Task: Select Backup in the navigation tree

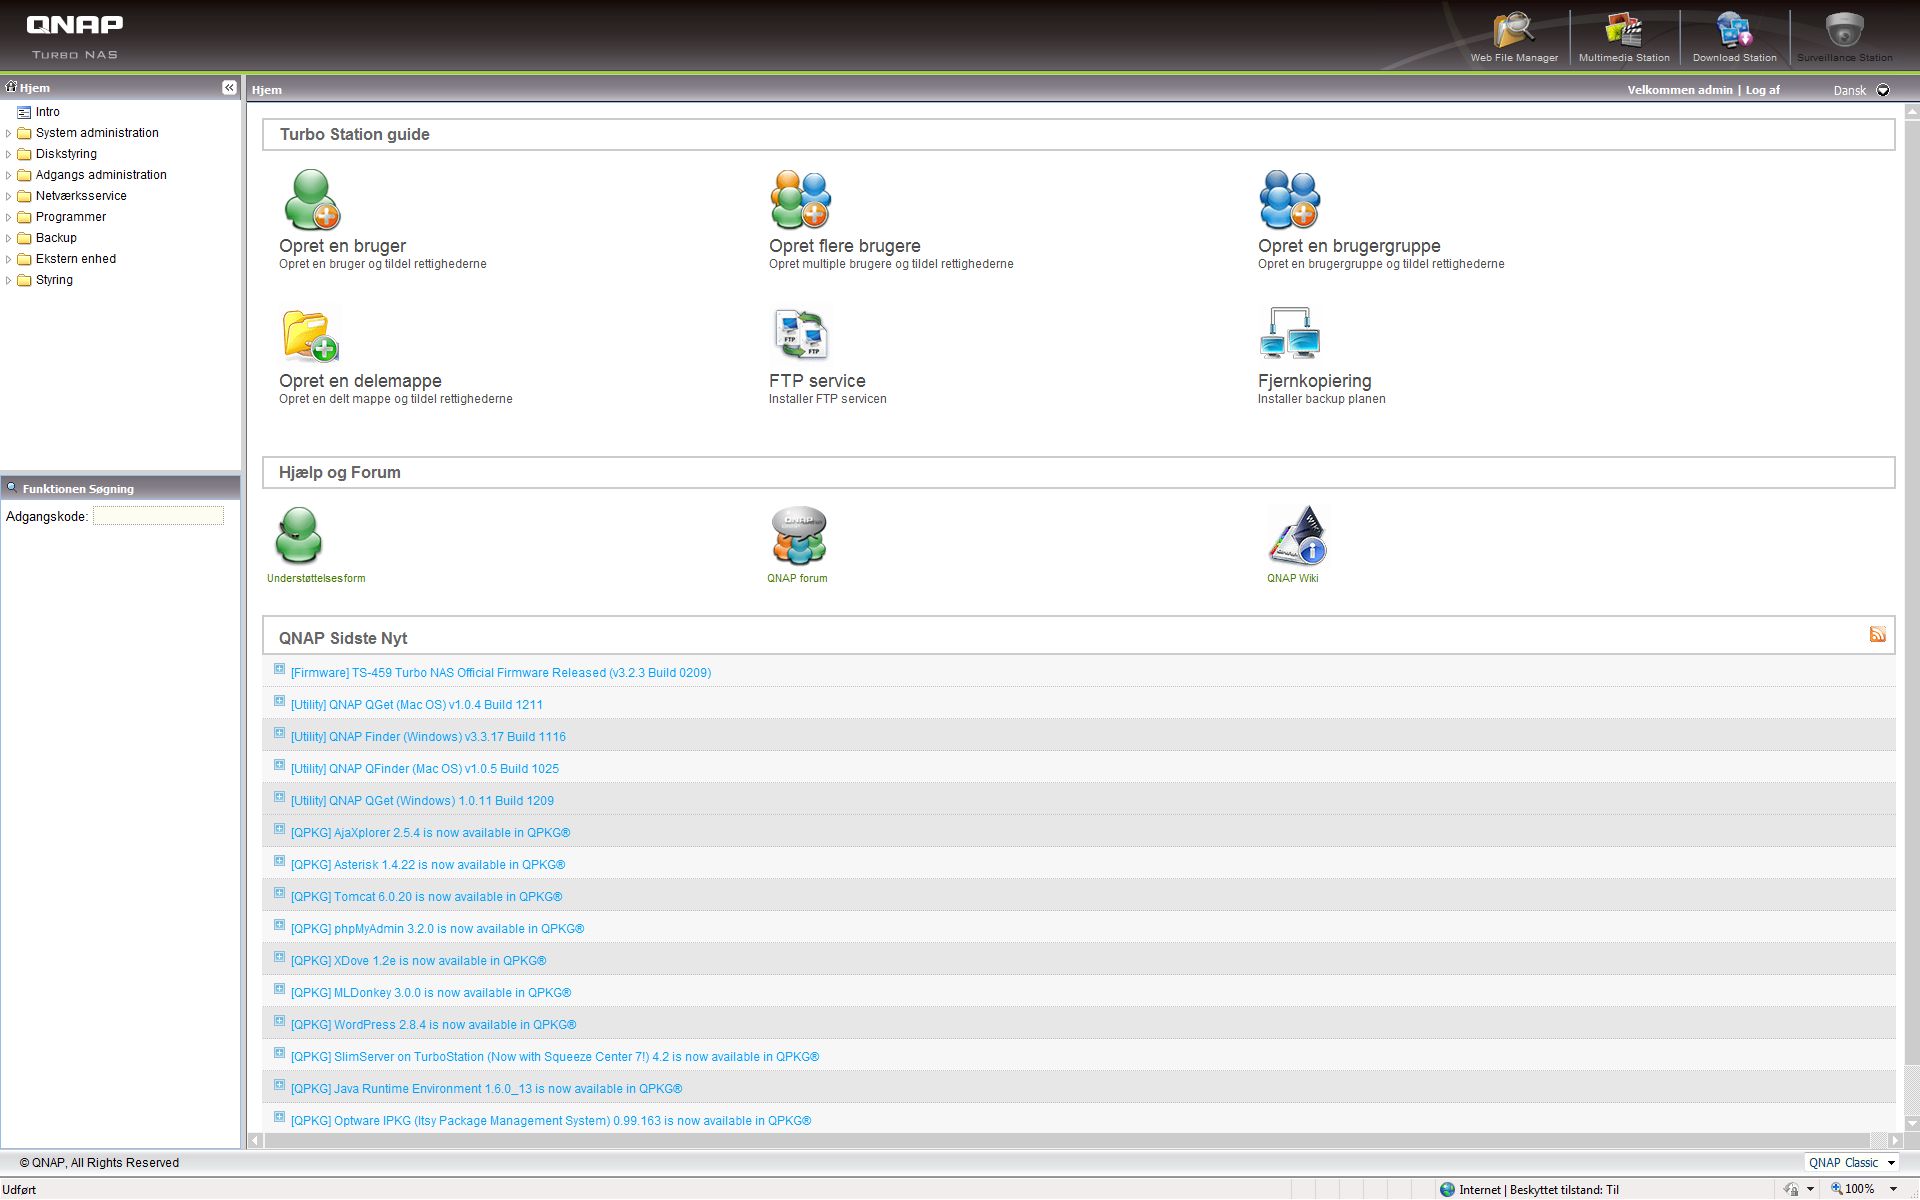Action: (x=56, y=238)
